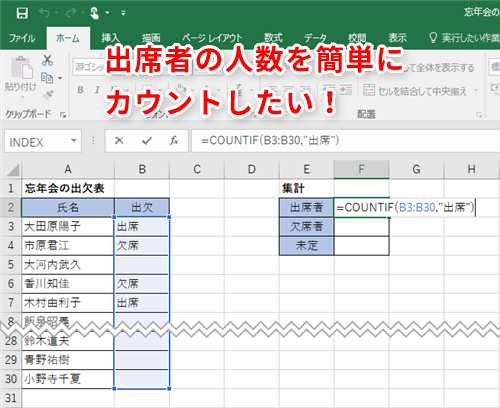Click the formula bar COUNTIF text
This screenshot has height=408, width=500.
pos(270,141)
